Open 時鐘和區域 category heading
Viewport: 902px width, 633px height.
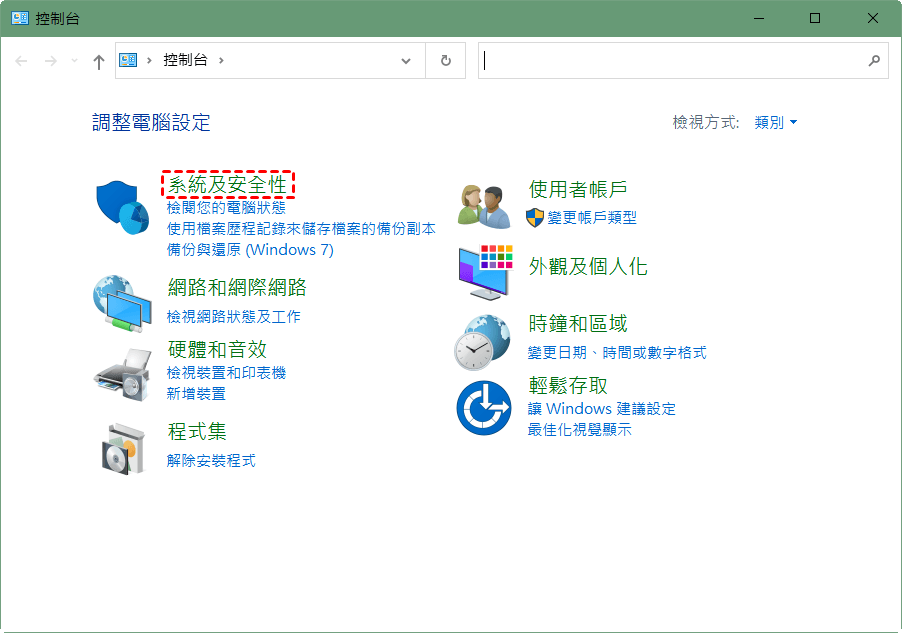click(x=578, y=323)
